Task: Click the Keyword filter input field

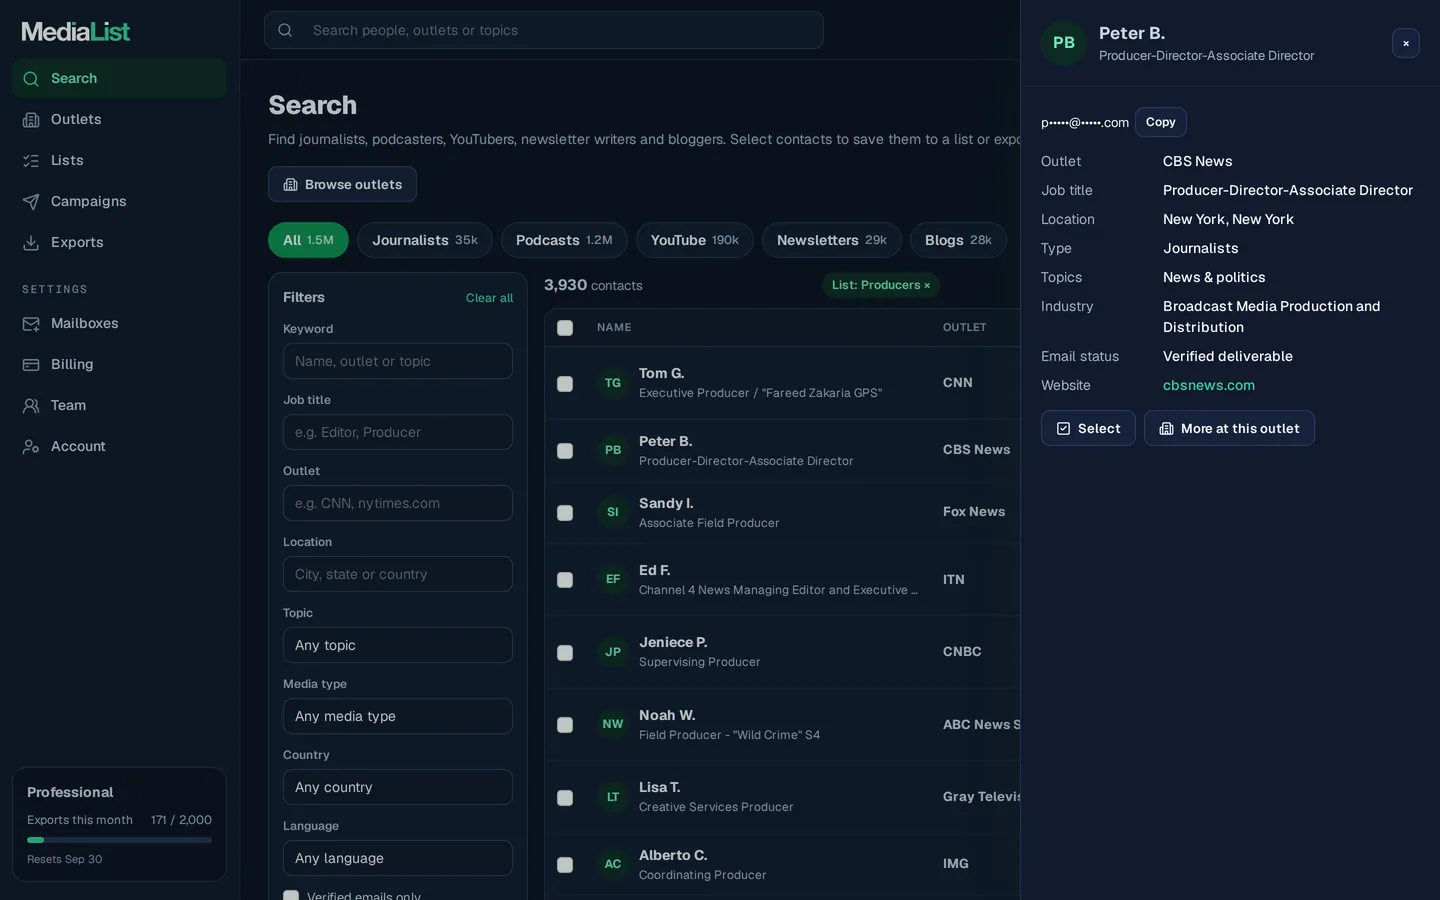Action: (x=398, y=361)
